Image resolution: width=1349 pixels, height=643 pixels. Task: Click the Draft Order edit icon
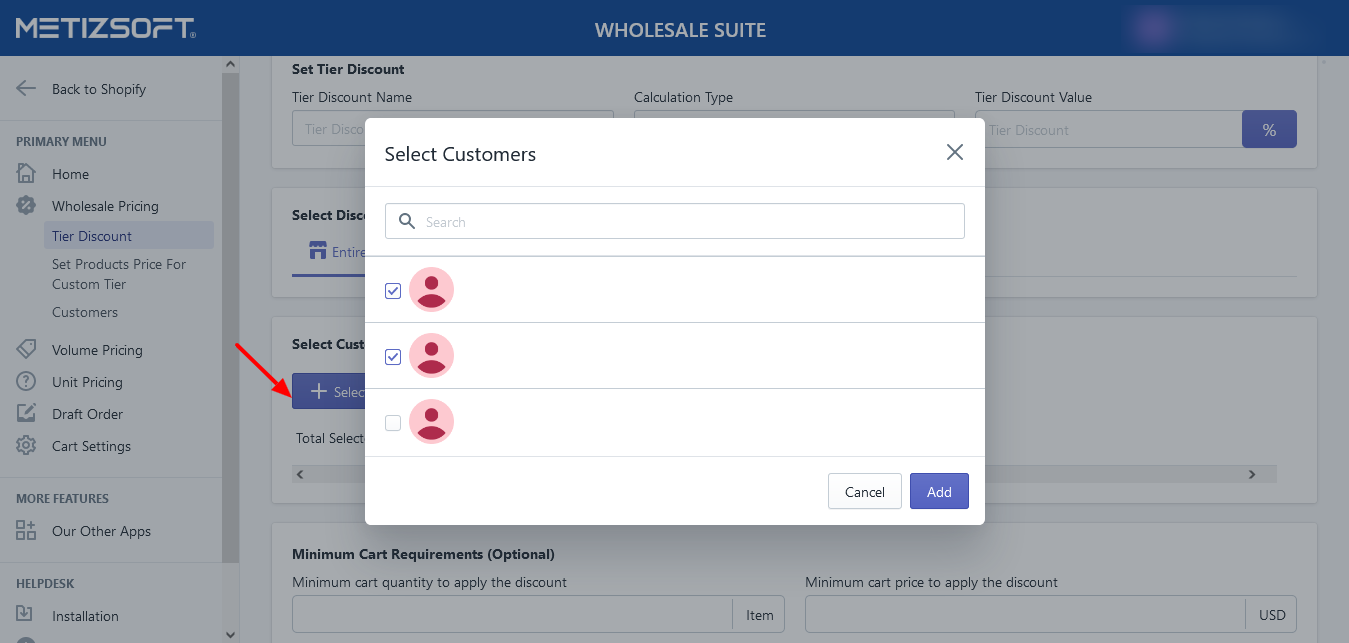pos(26,414)
